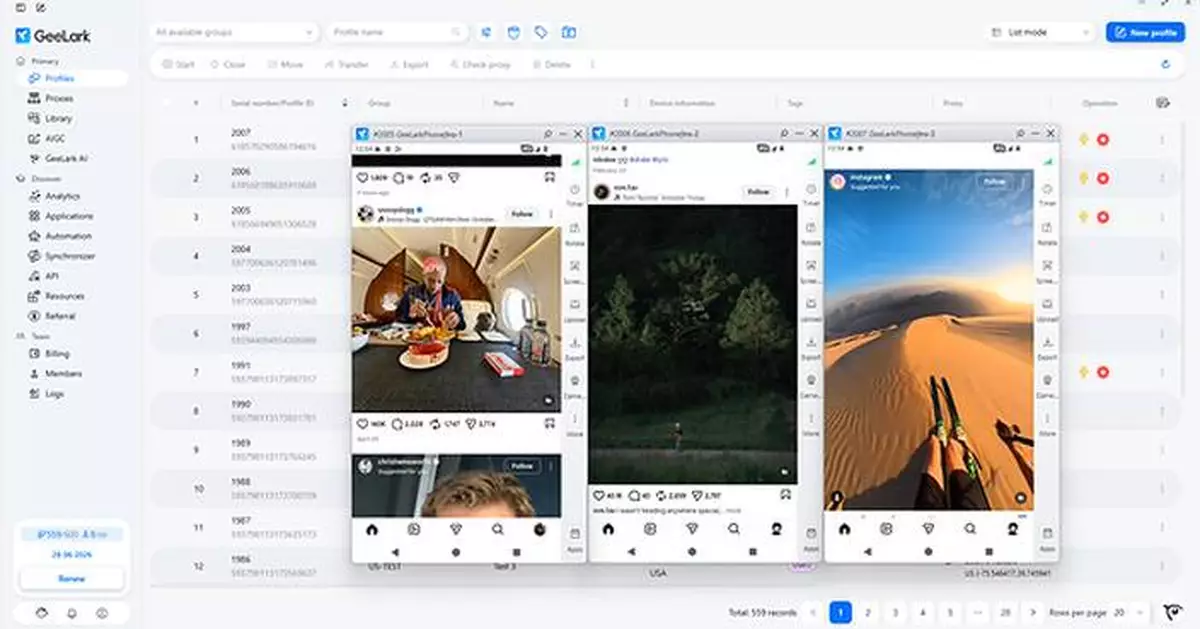Open the more options menu for row 4
1200x629 pixels.
1162,255
